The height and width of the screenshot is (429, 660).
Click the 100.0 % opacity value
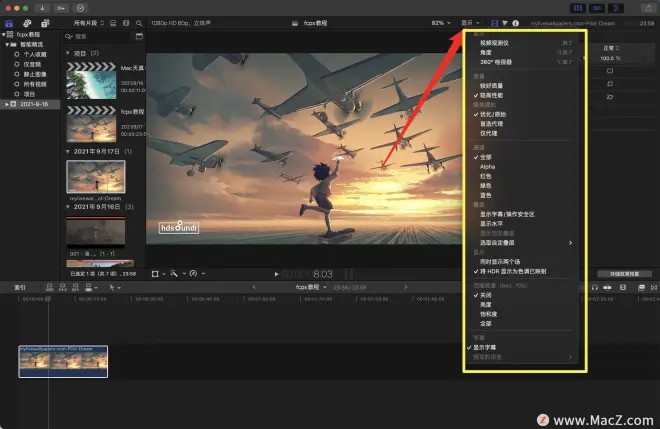click(610, 58)
